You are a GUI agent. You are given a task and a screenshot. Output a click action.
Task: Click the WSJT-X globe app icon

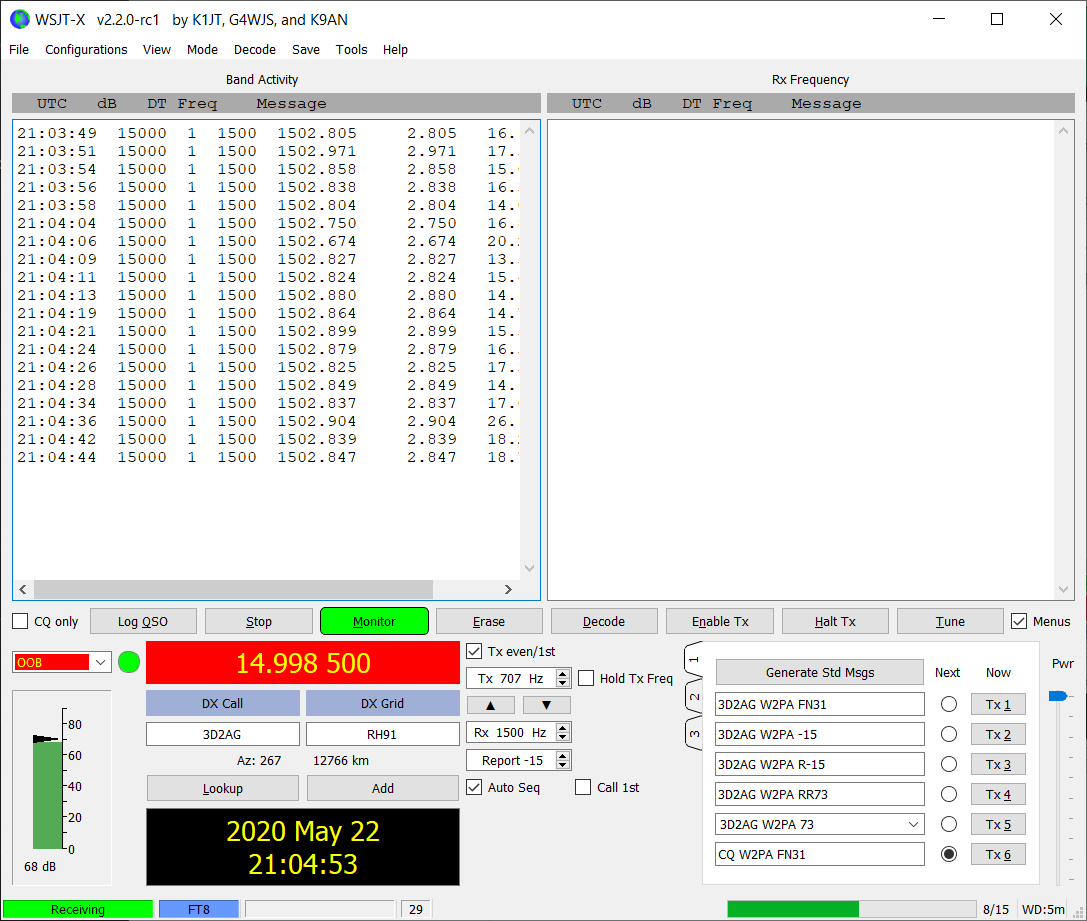pyautogui.click(x=19, y=19)
